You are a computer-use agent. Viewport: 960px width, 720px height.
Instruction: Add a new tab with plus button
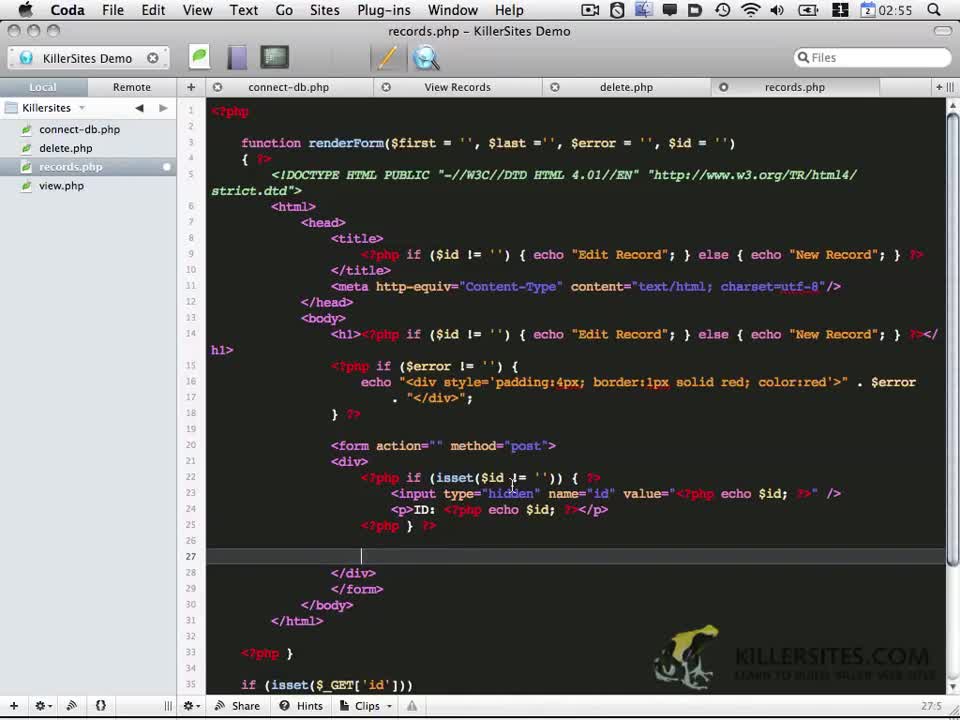pos(191,87)
